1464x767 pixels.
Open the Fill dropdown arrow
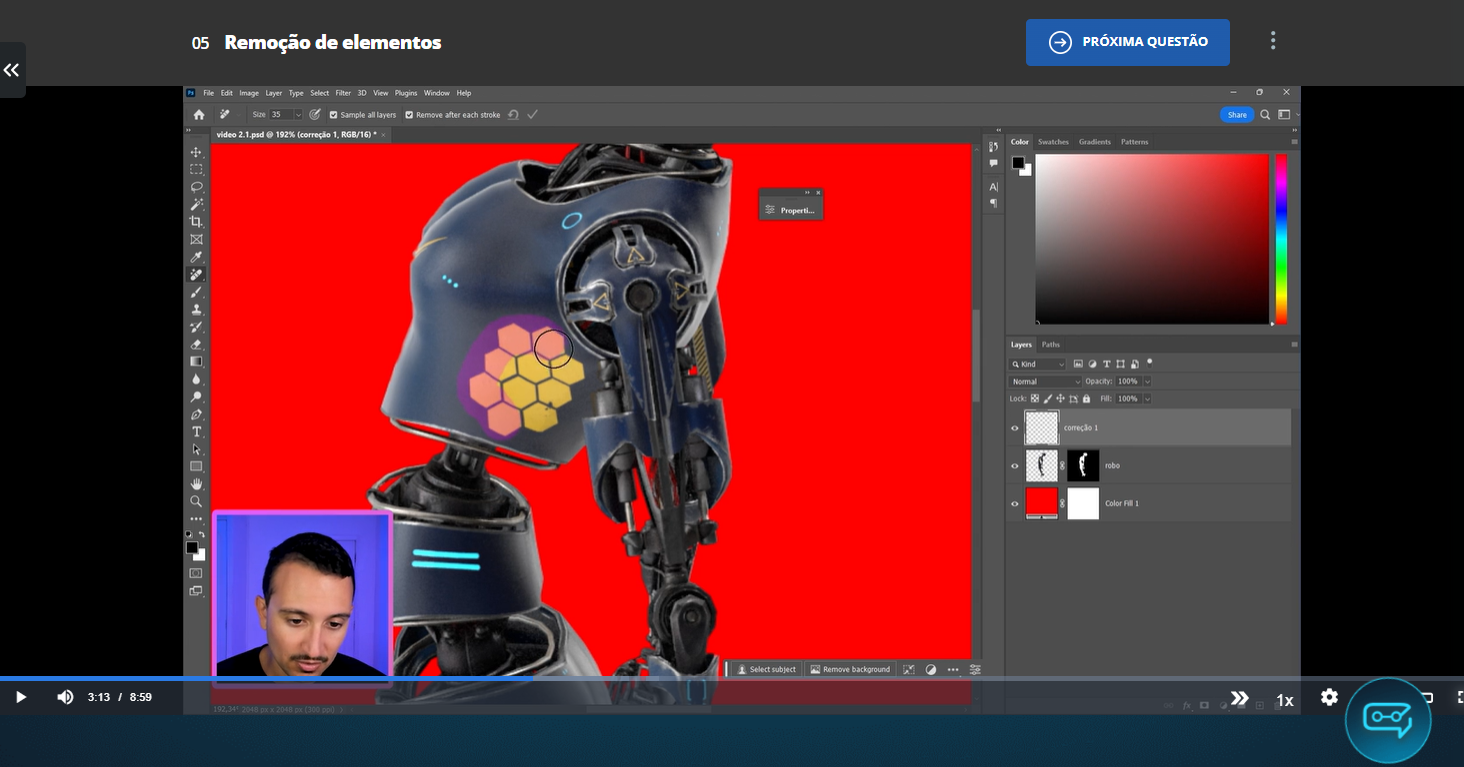pos(1147,398)
